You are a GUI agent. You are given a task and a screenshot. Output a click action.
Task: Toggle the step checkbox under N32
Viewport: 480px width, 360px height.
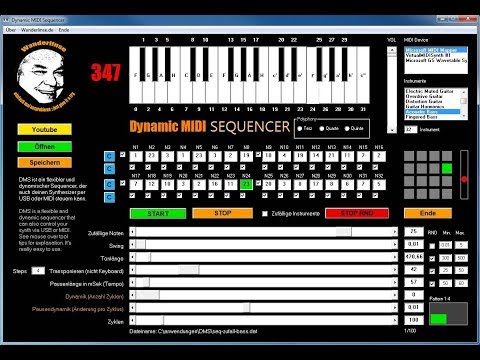[x=375, y=195]
